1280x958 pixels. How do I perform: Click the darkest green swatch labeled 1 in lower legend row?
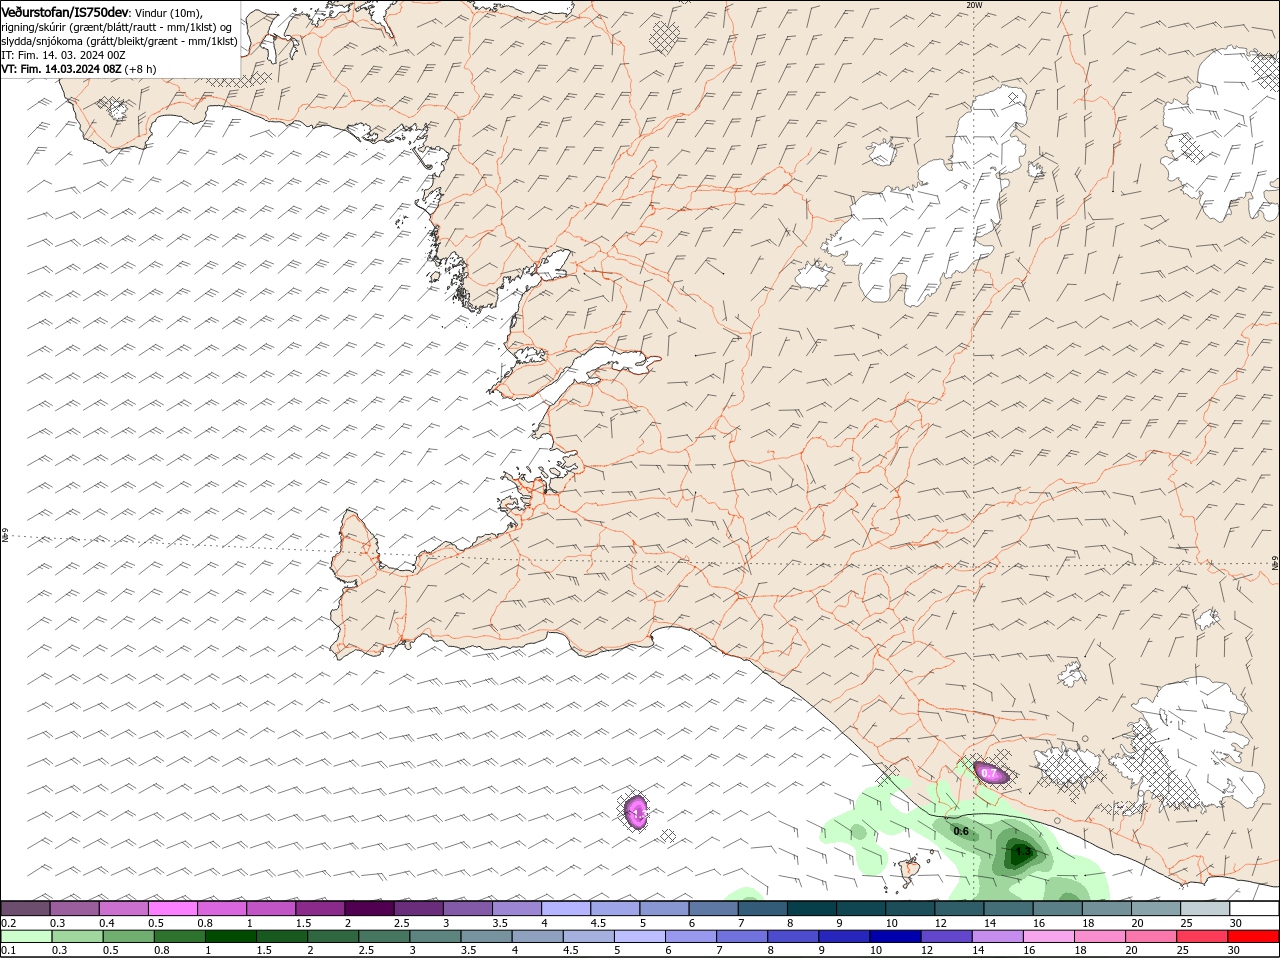[x=230, y=937]
